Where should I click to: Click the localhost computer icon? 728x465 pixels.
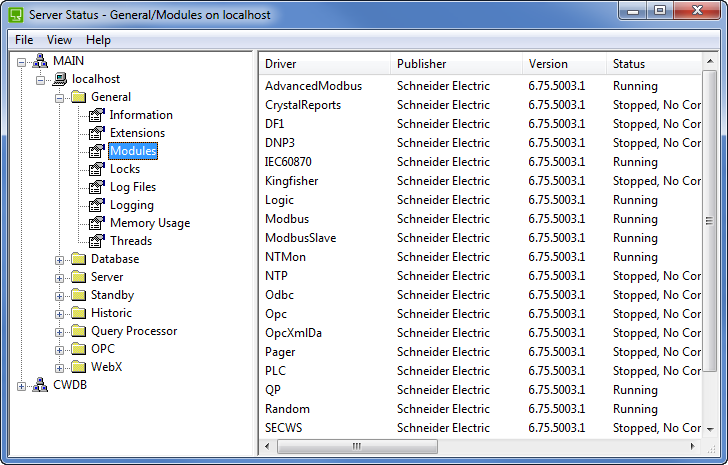coord(59,79)
